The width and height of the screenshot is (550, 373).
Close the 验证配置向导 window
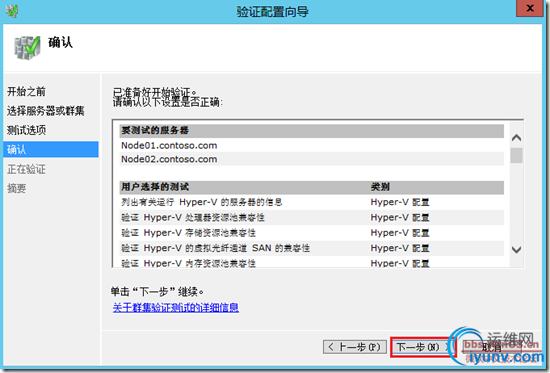click(x=529, y=8)
